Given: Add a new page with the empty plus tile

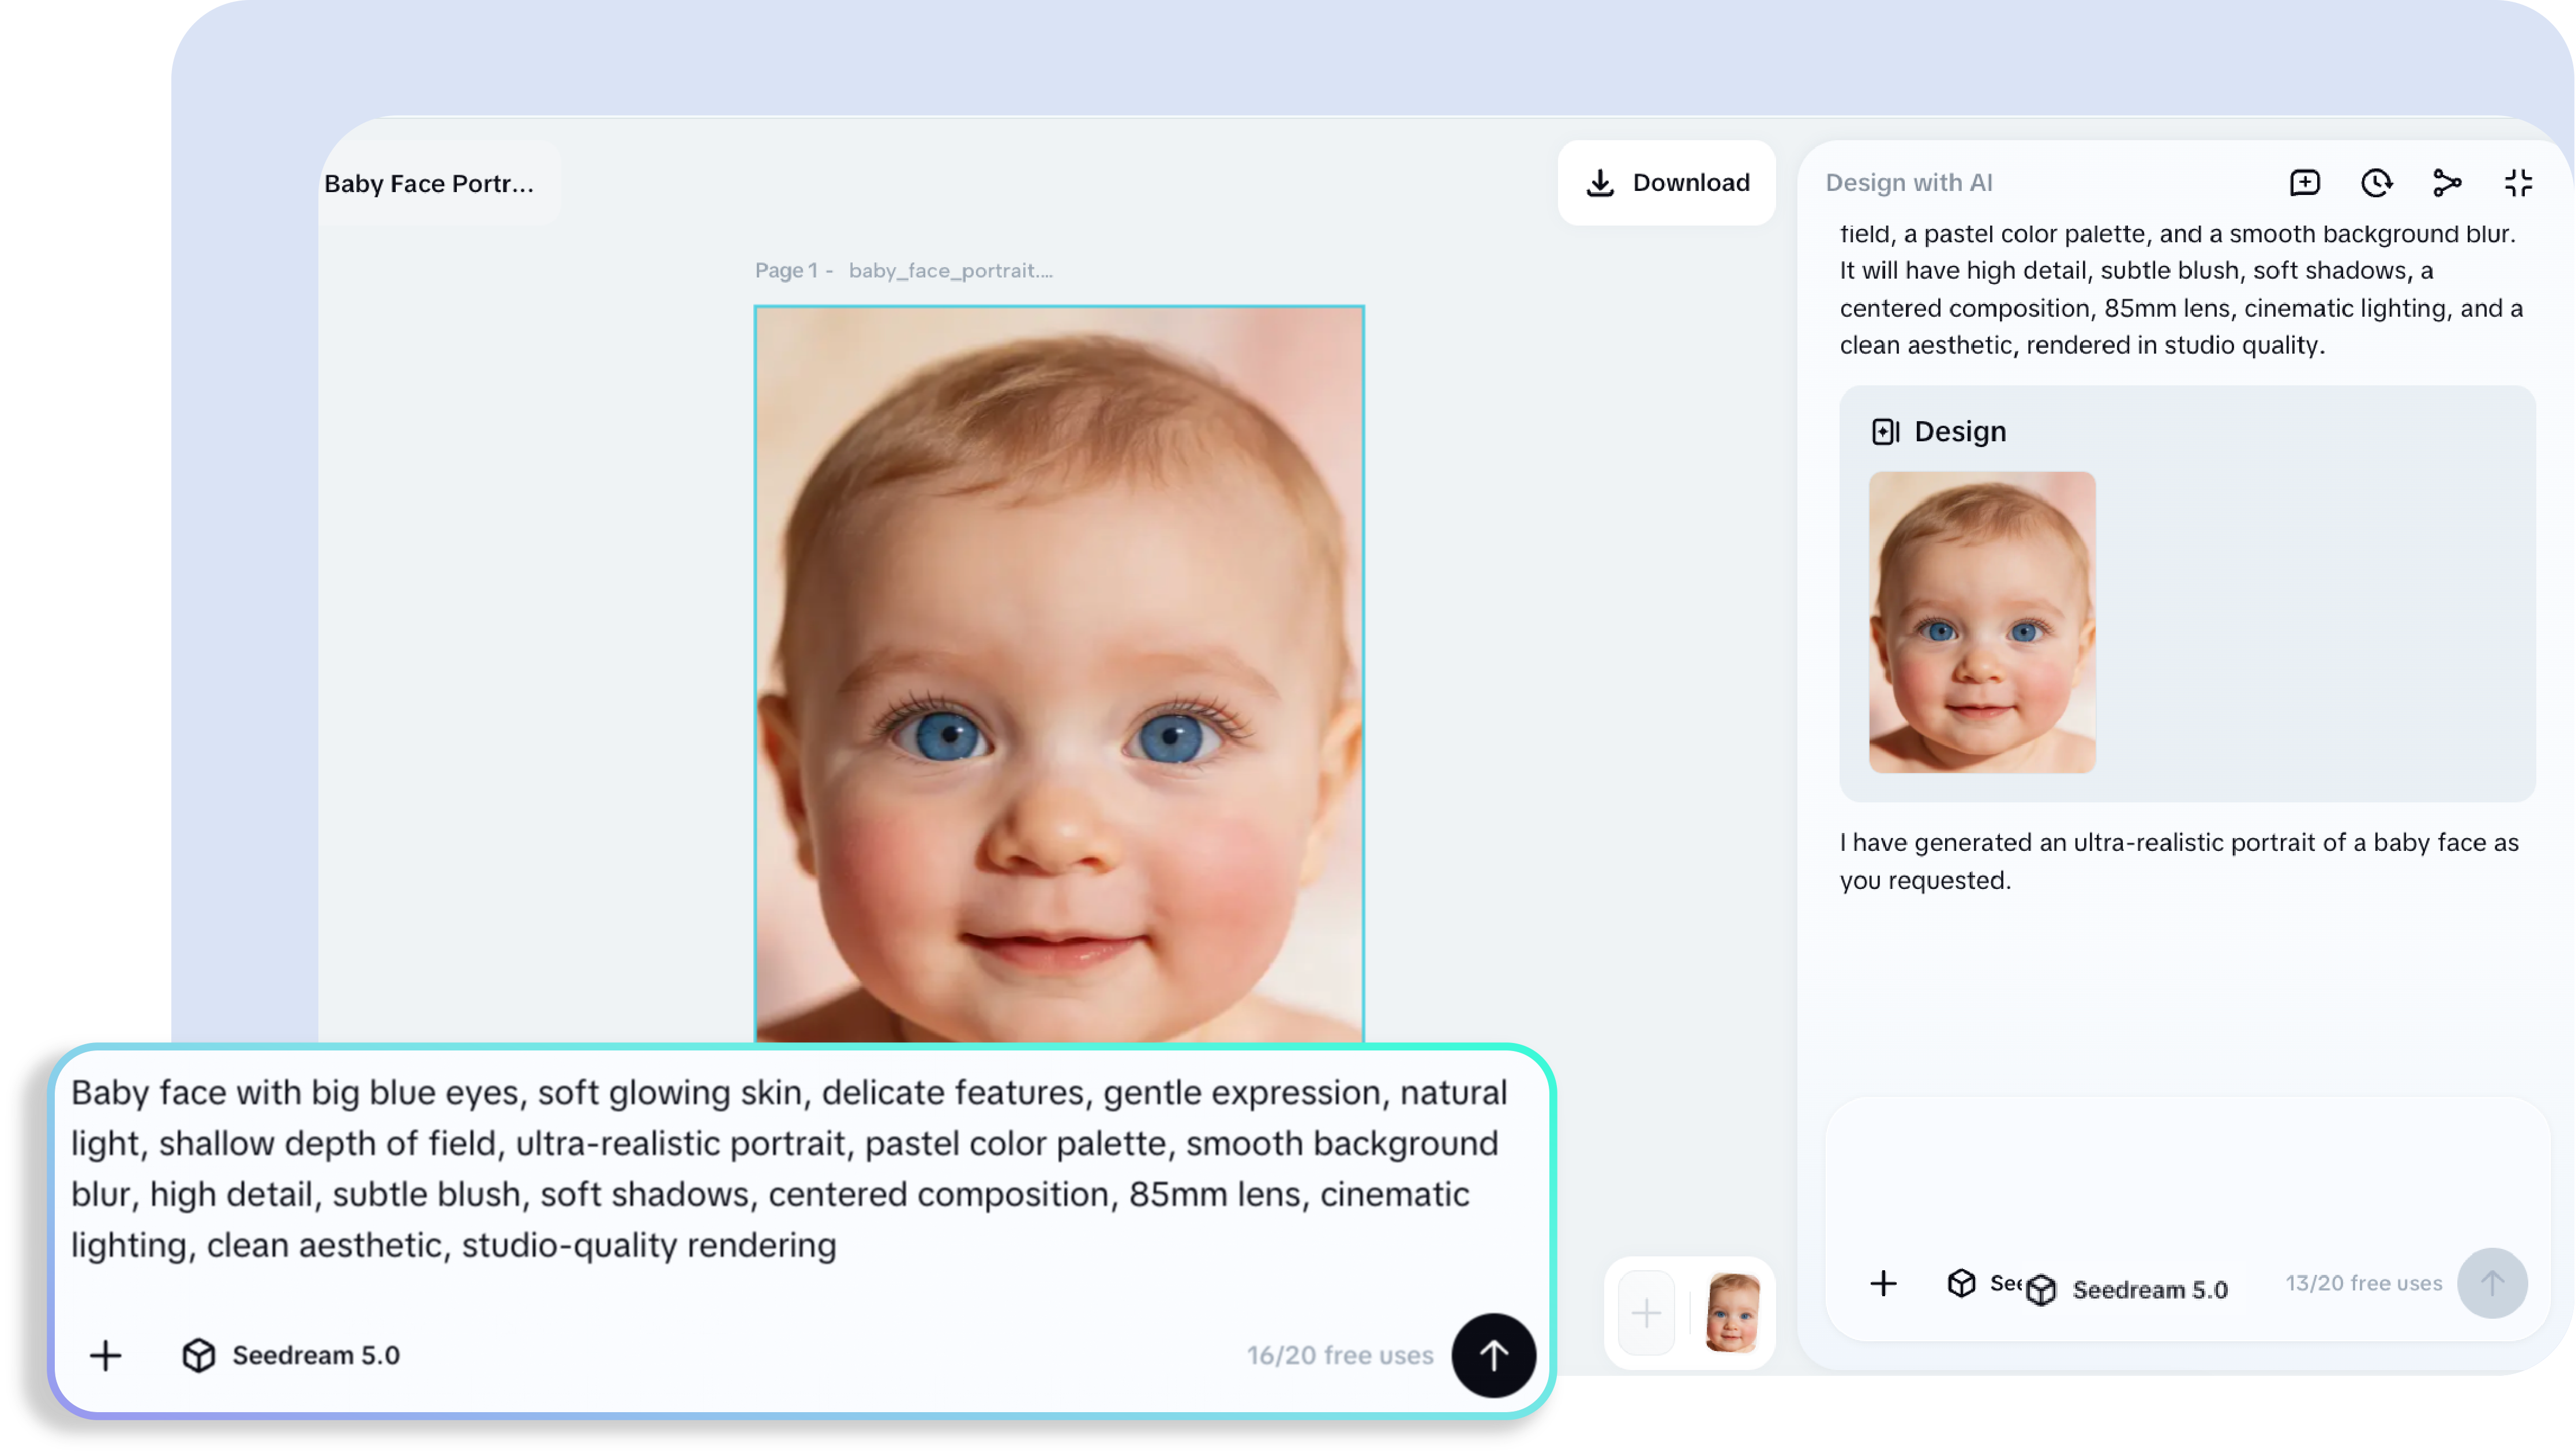Looking at the screenshot, I should click(x=1646, y=1312).
